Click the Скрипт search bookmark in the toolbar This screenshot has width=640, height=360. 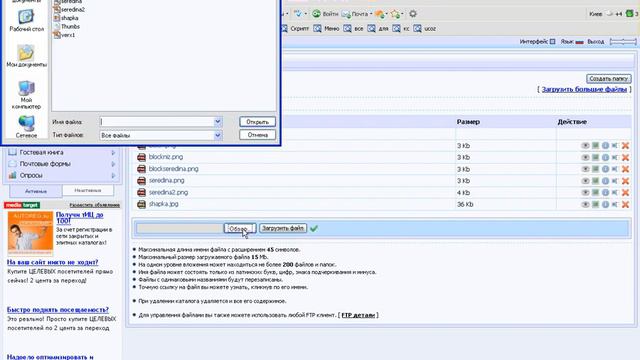295,29
